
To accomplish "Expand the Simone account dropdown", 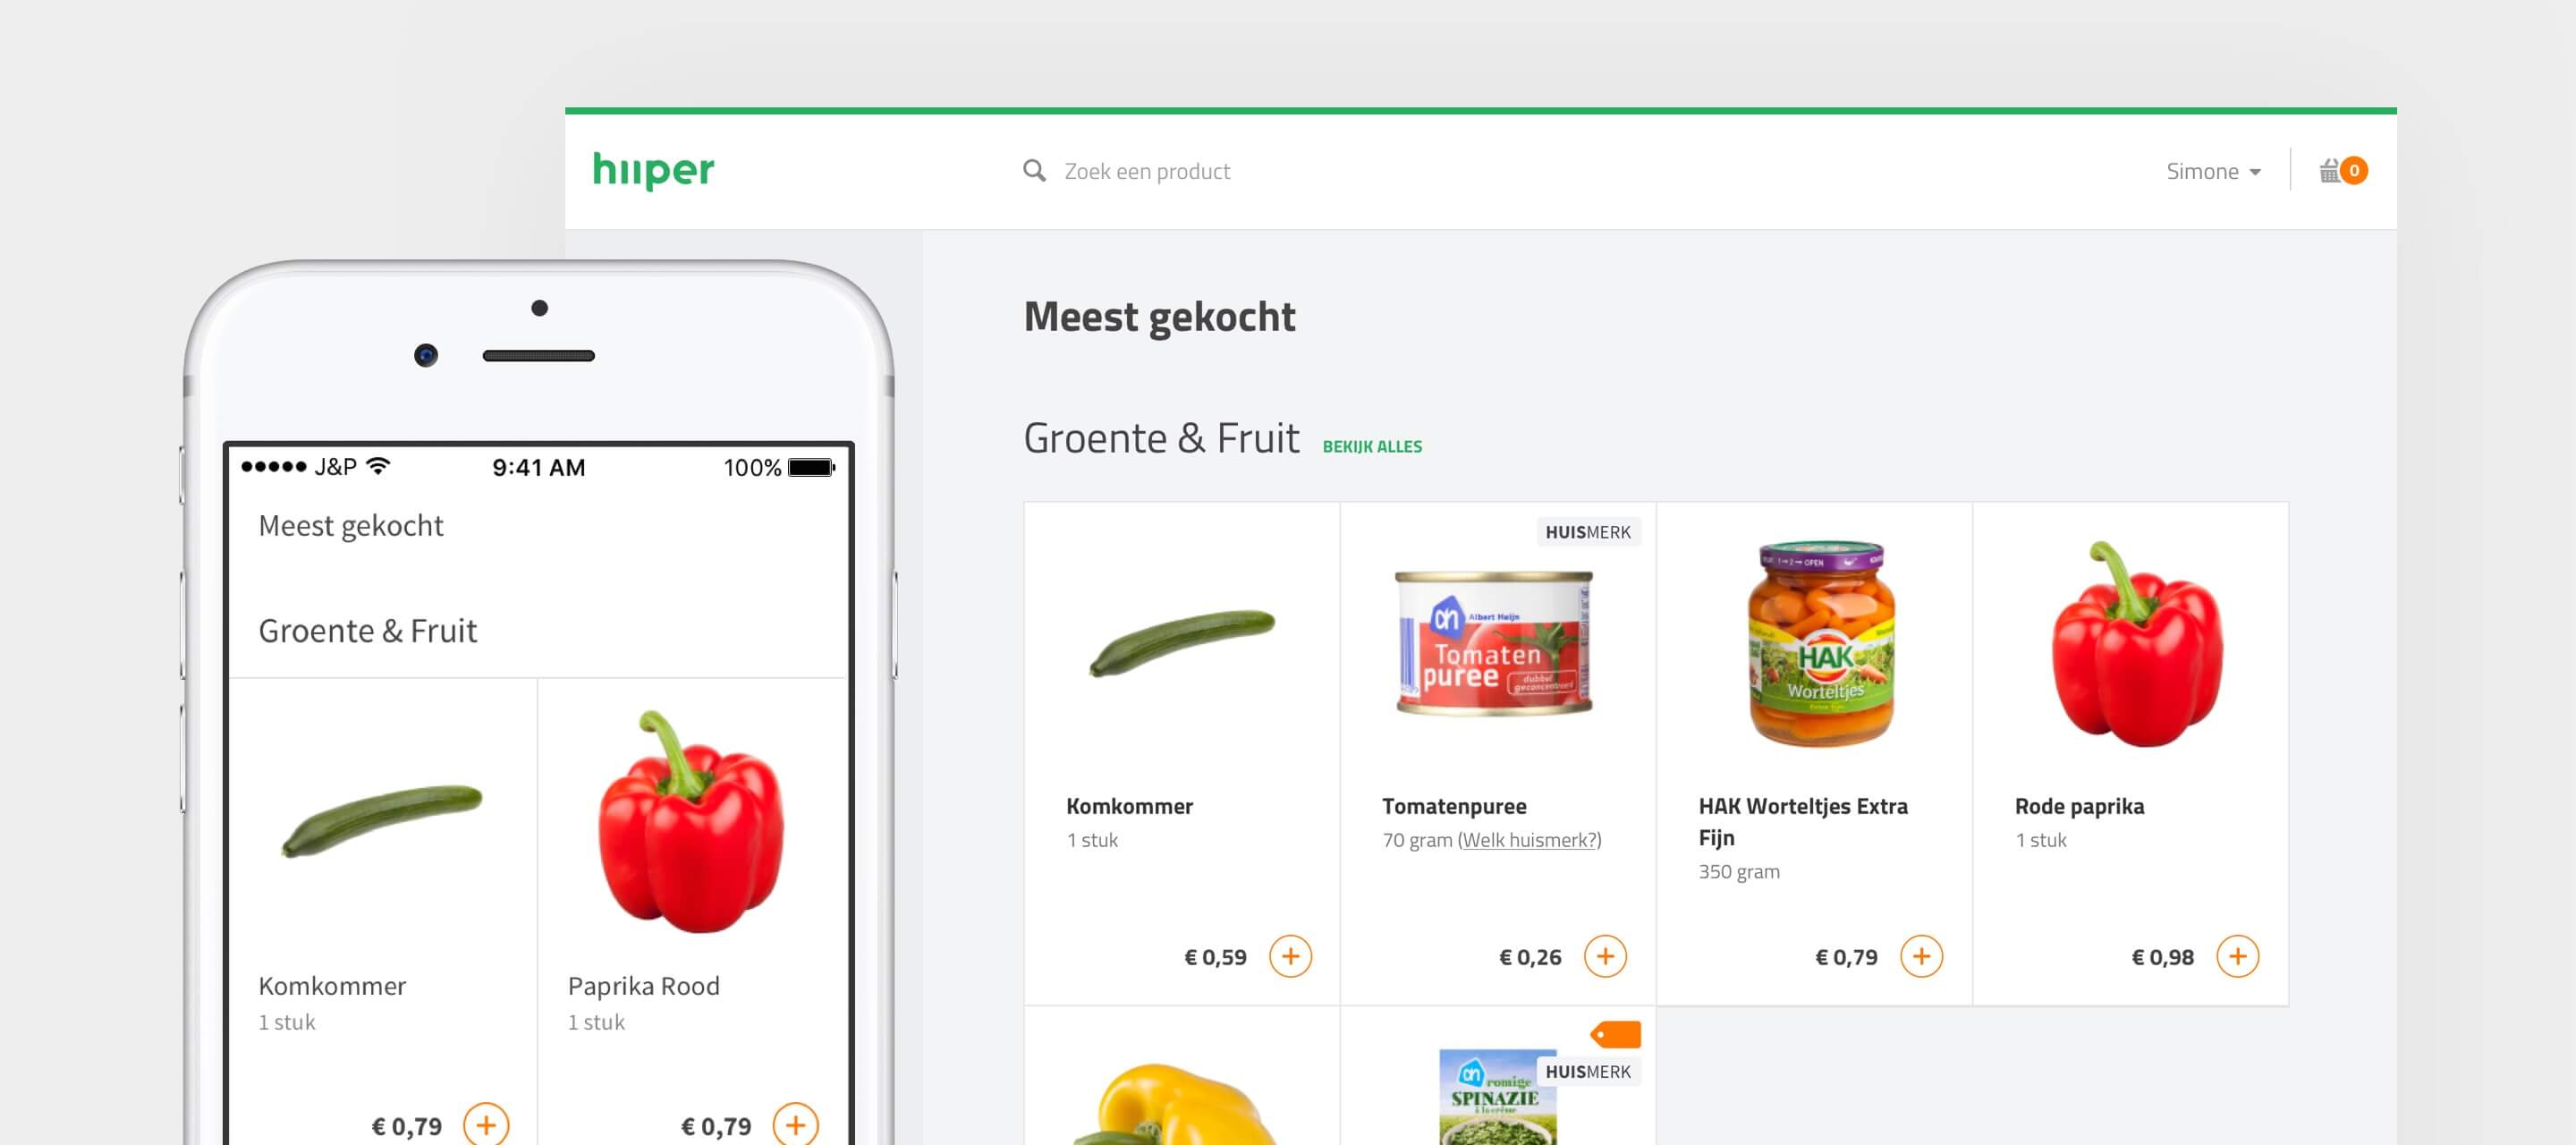I will [2213, 171].
